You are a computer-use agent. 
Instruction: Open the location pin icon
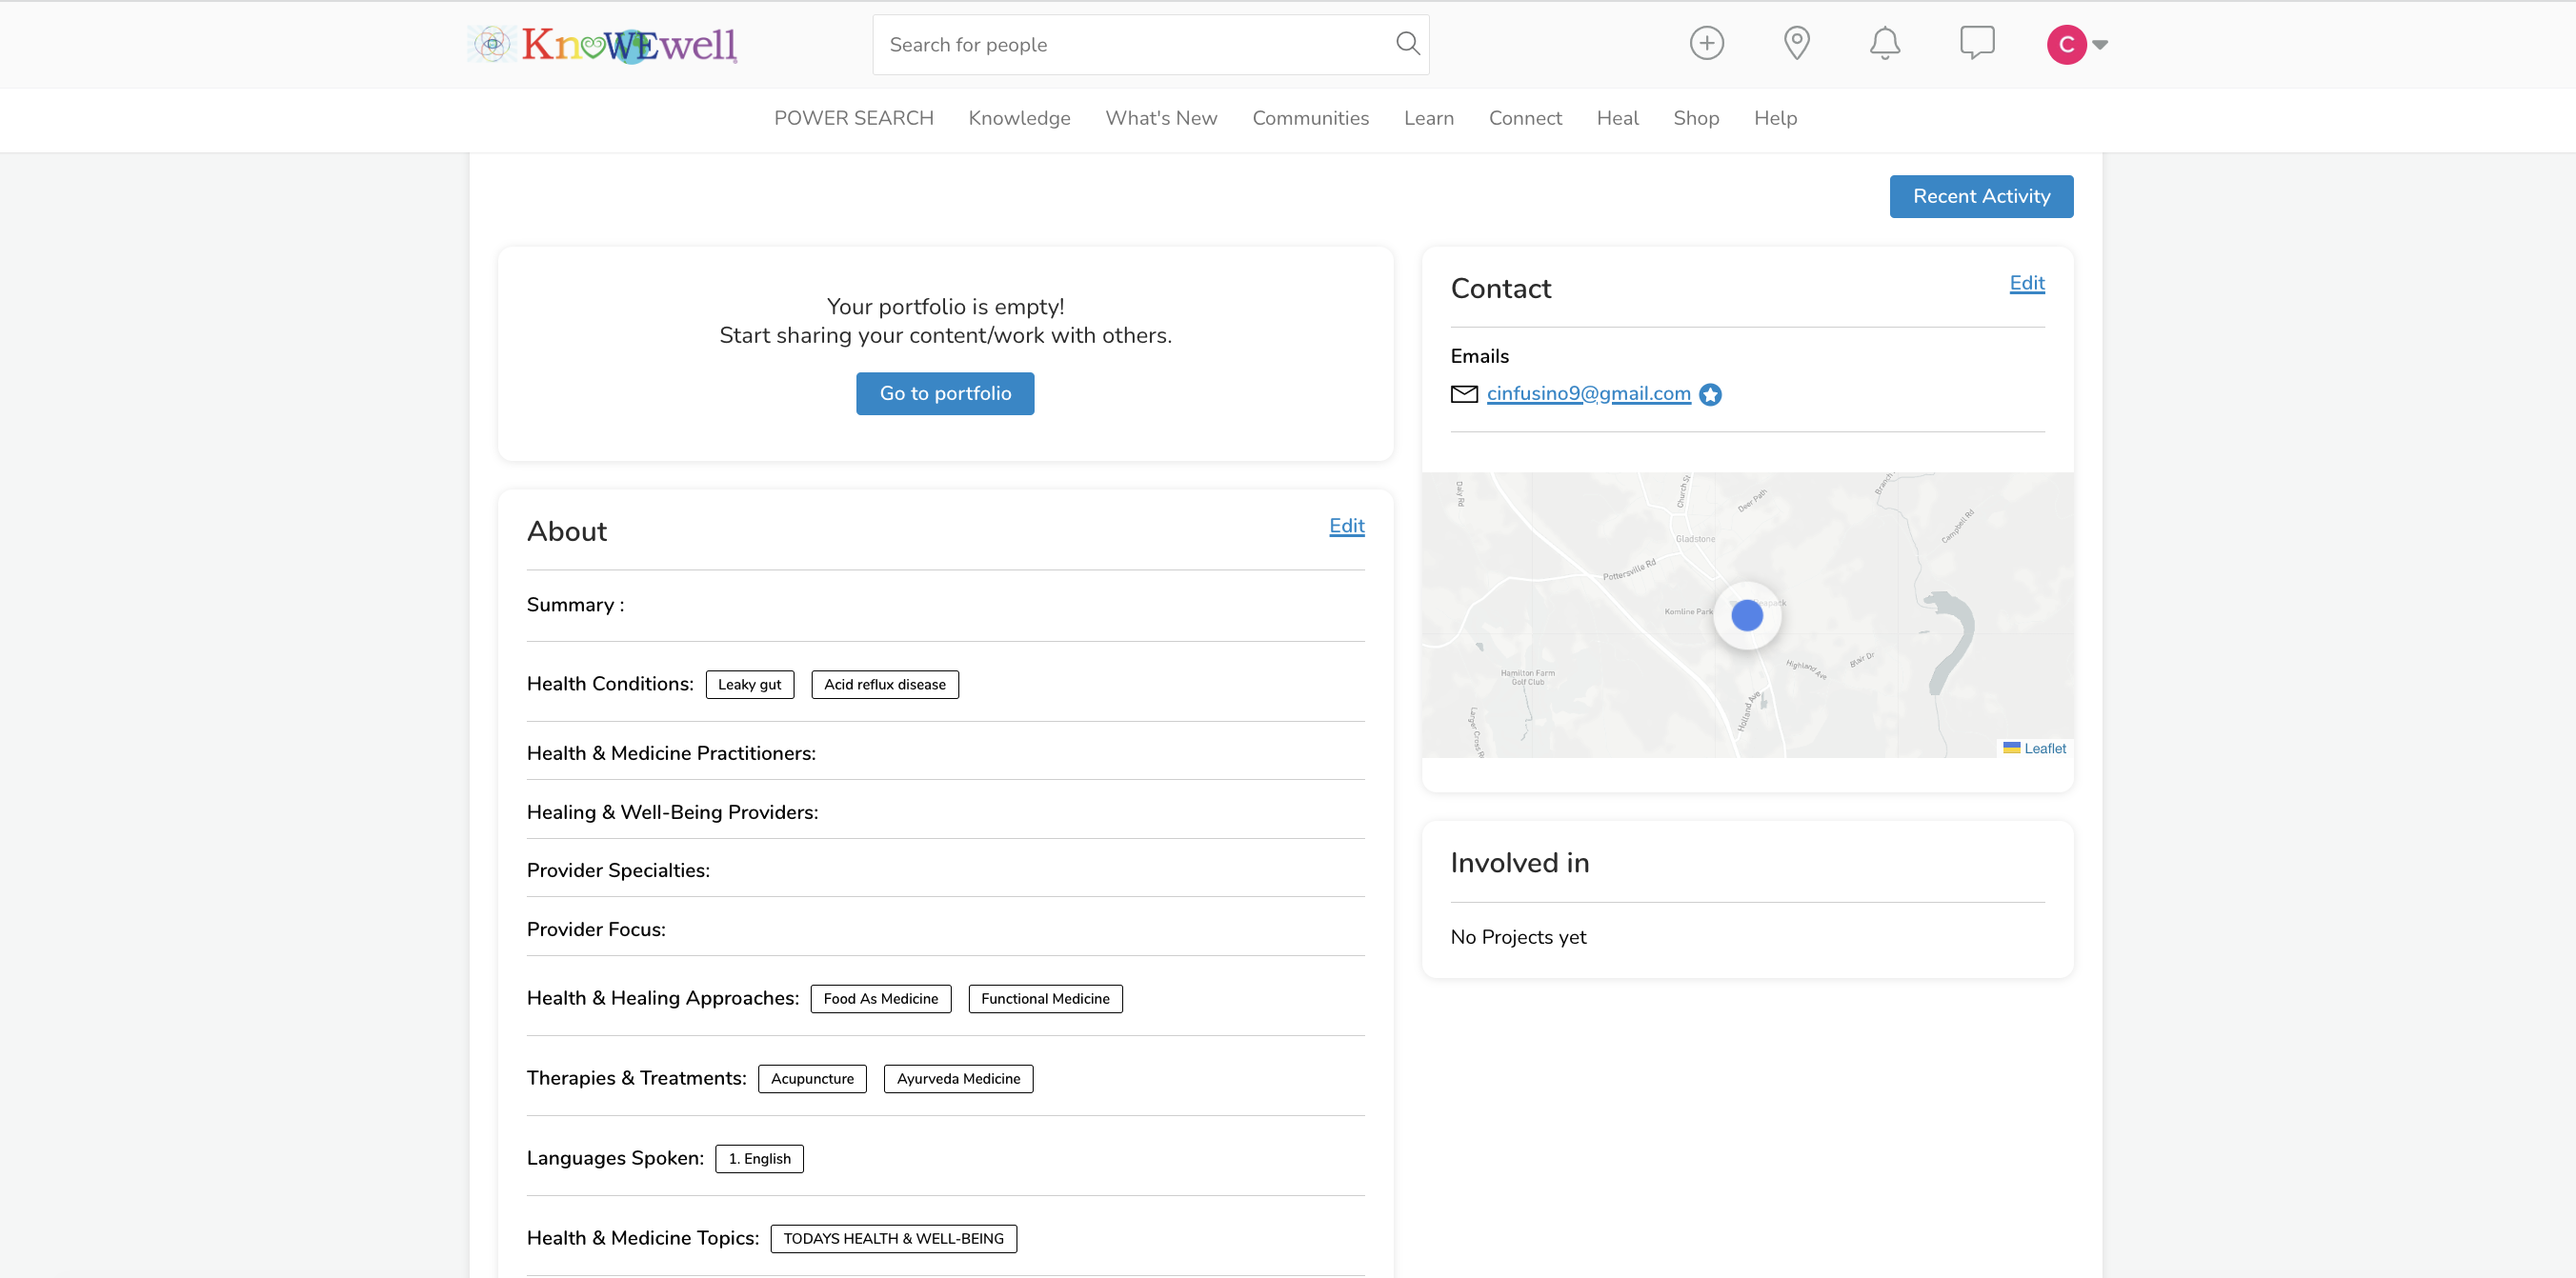tap(1796, 44)
